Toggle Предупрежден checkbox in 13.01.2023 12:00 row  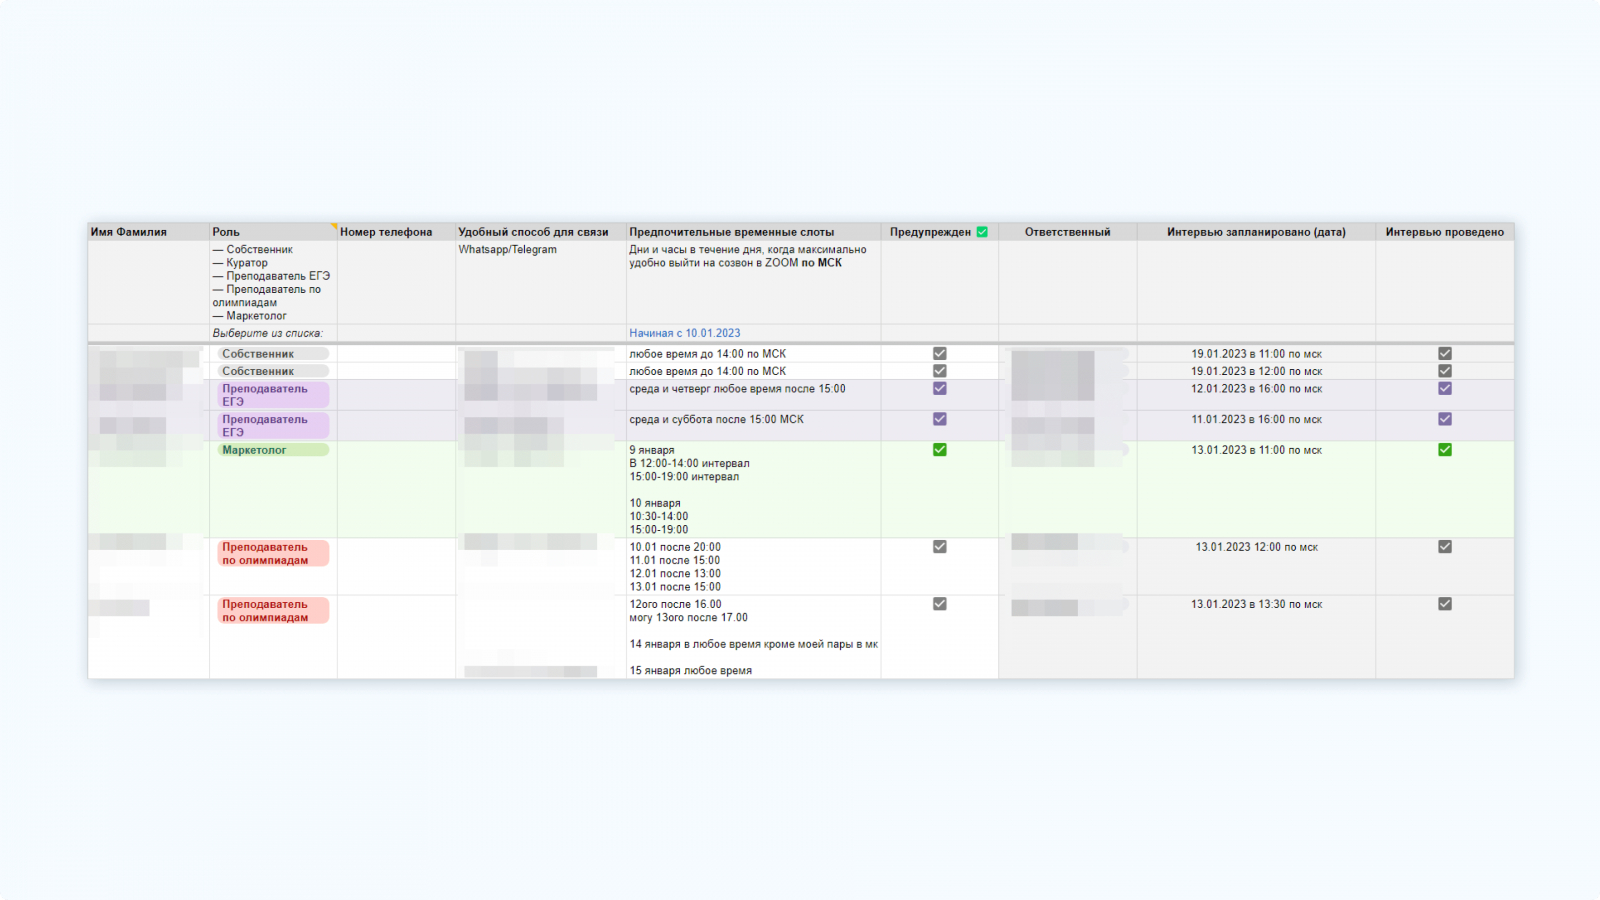[x=940, y=547]
